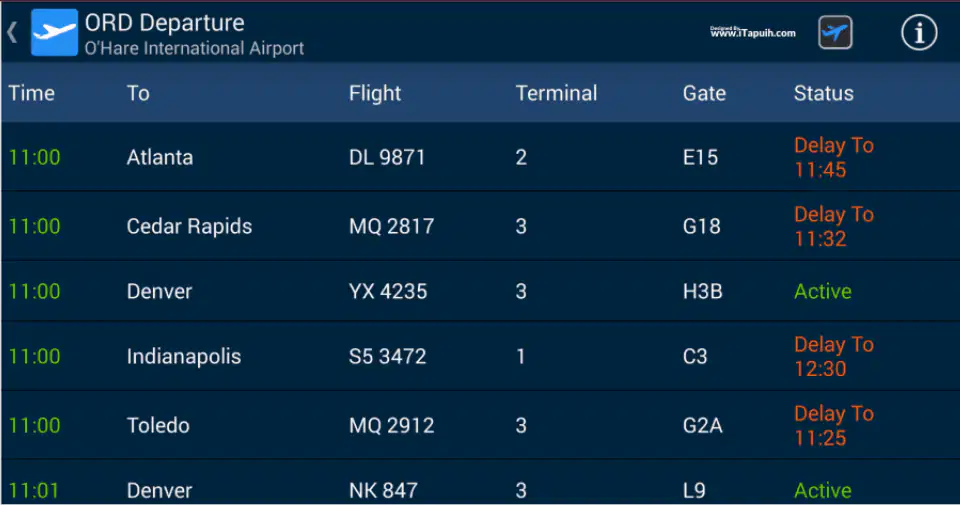Select Denver flight NK 847 row
Viewport: 960px width, 505px height.
click(480, 483)
